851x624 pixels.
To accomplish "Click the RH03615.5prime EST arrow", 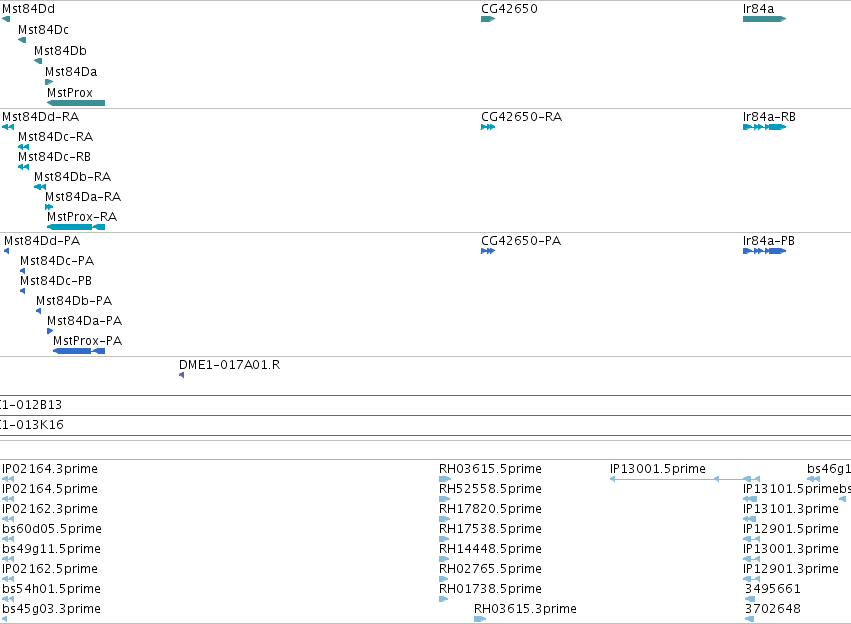I will tap(444, 479).
